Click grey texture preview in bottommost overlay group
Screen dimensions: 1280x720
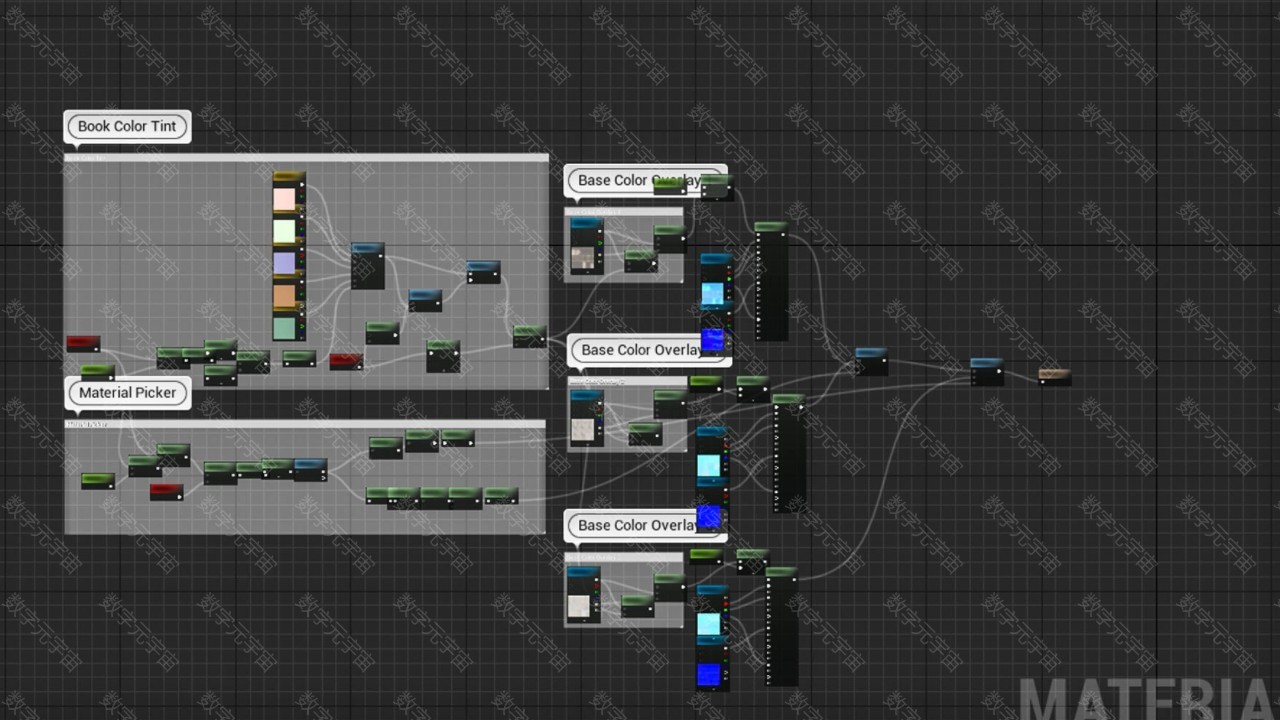point(579,606)
